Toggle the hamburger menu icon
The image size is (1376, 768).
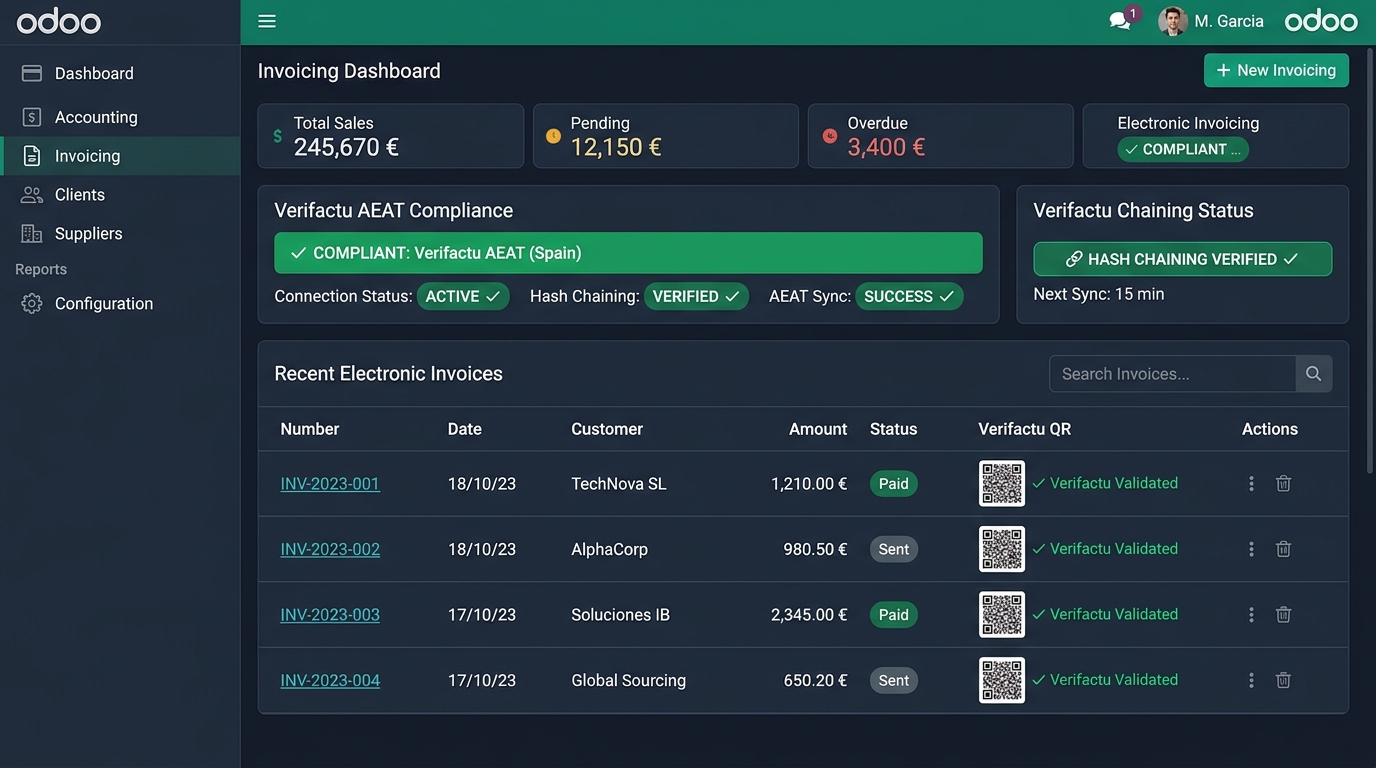tap(267, 21)
